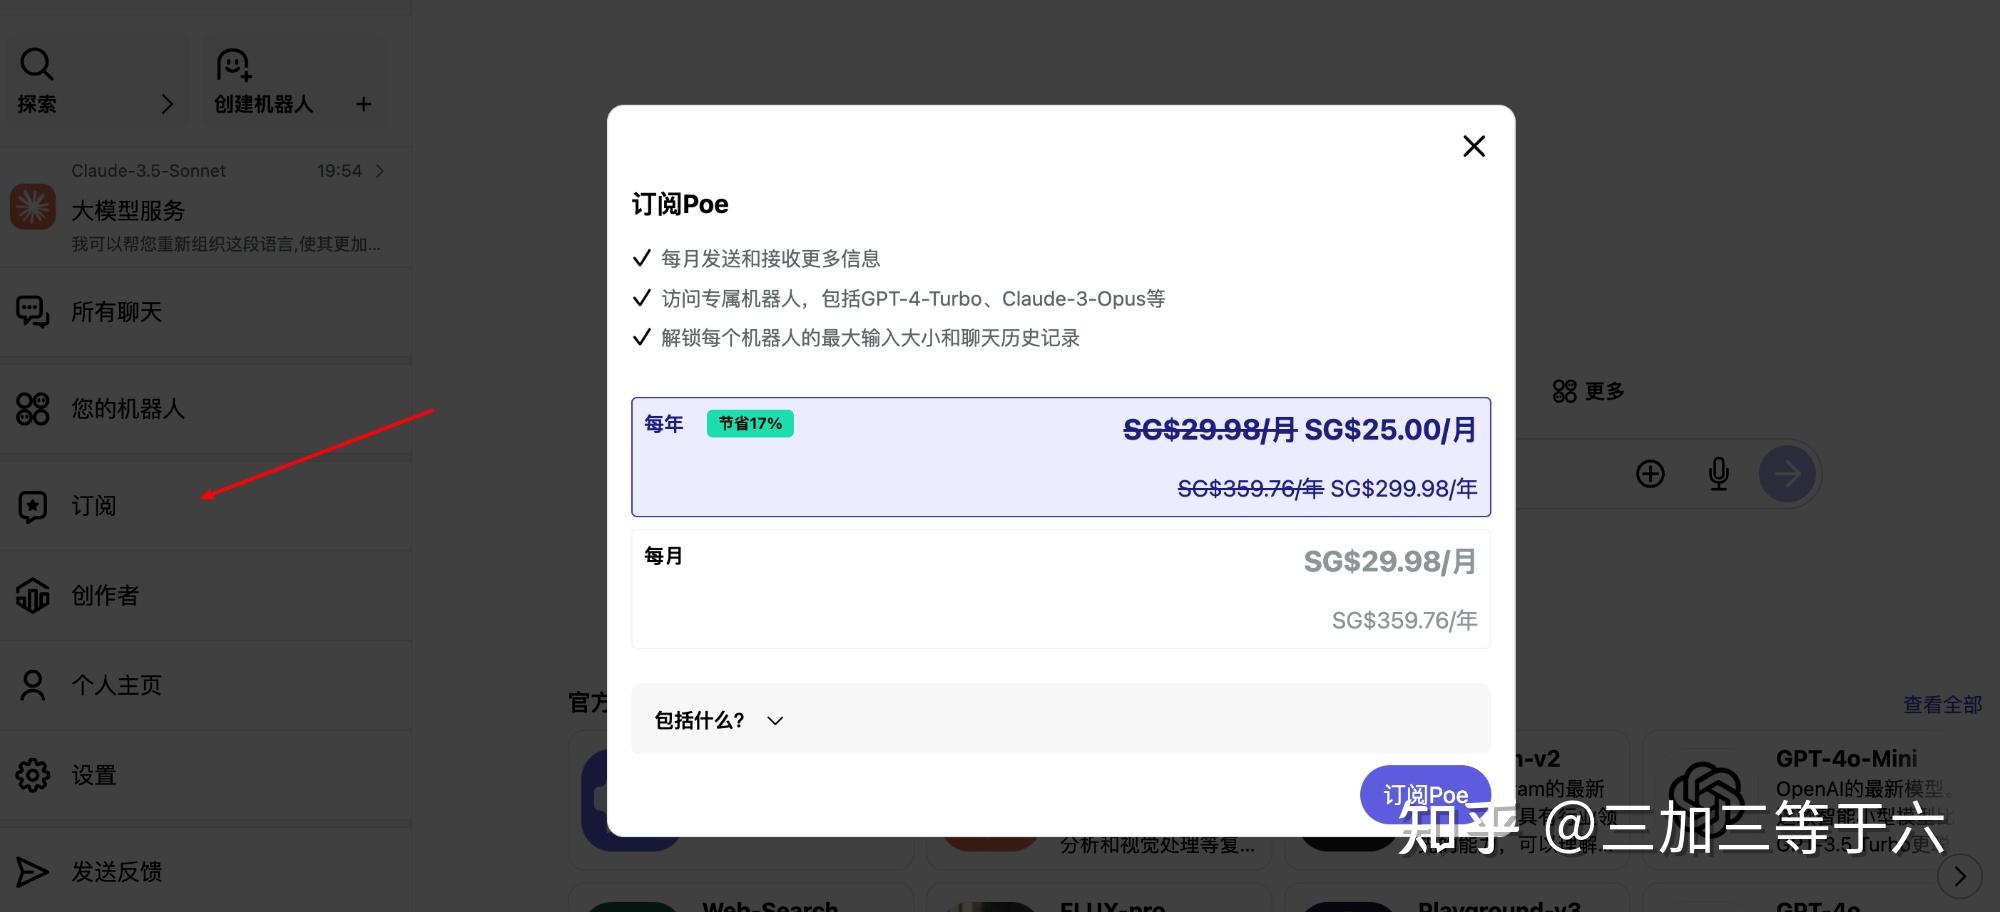
Task: Expand the 包括什么? section
Action: pos(716,719)
